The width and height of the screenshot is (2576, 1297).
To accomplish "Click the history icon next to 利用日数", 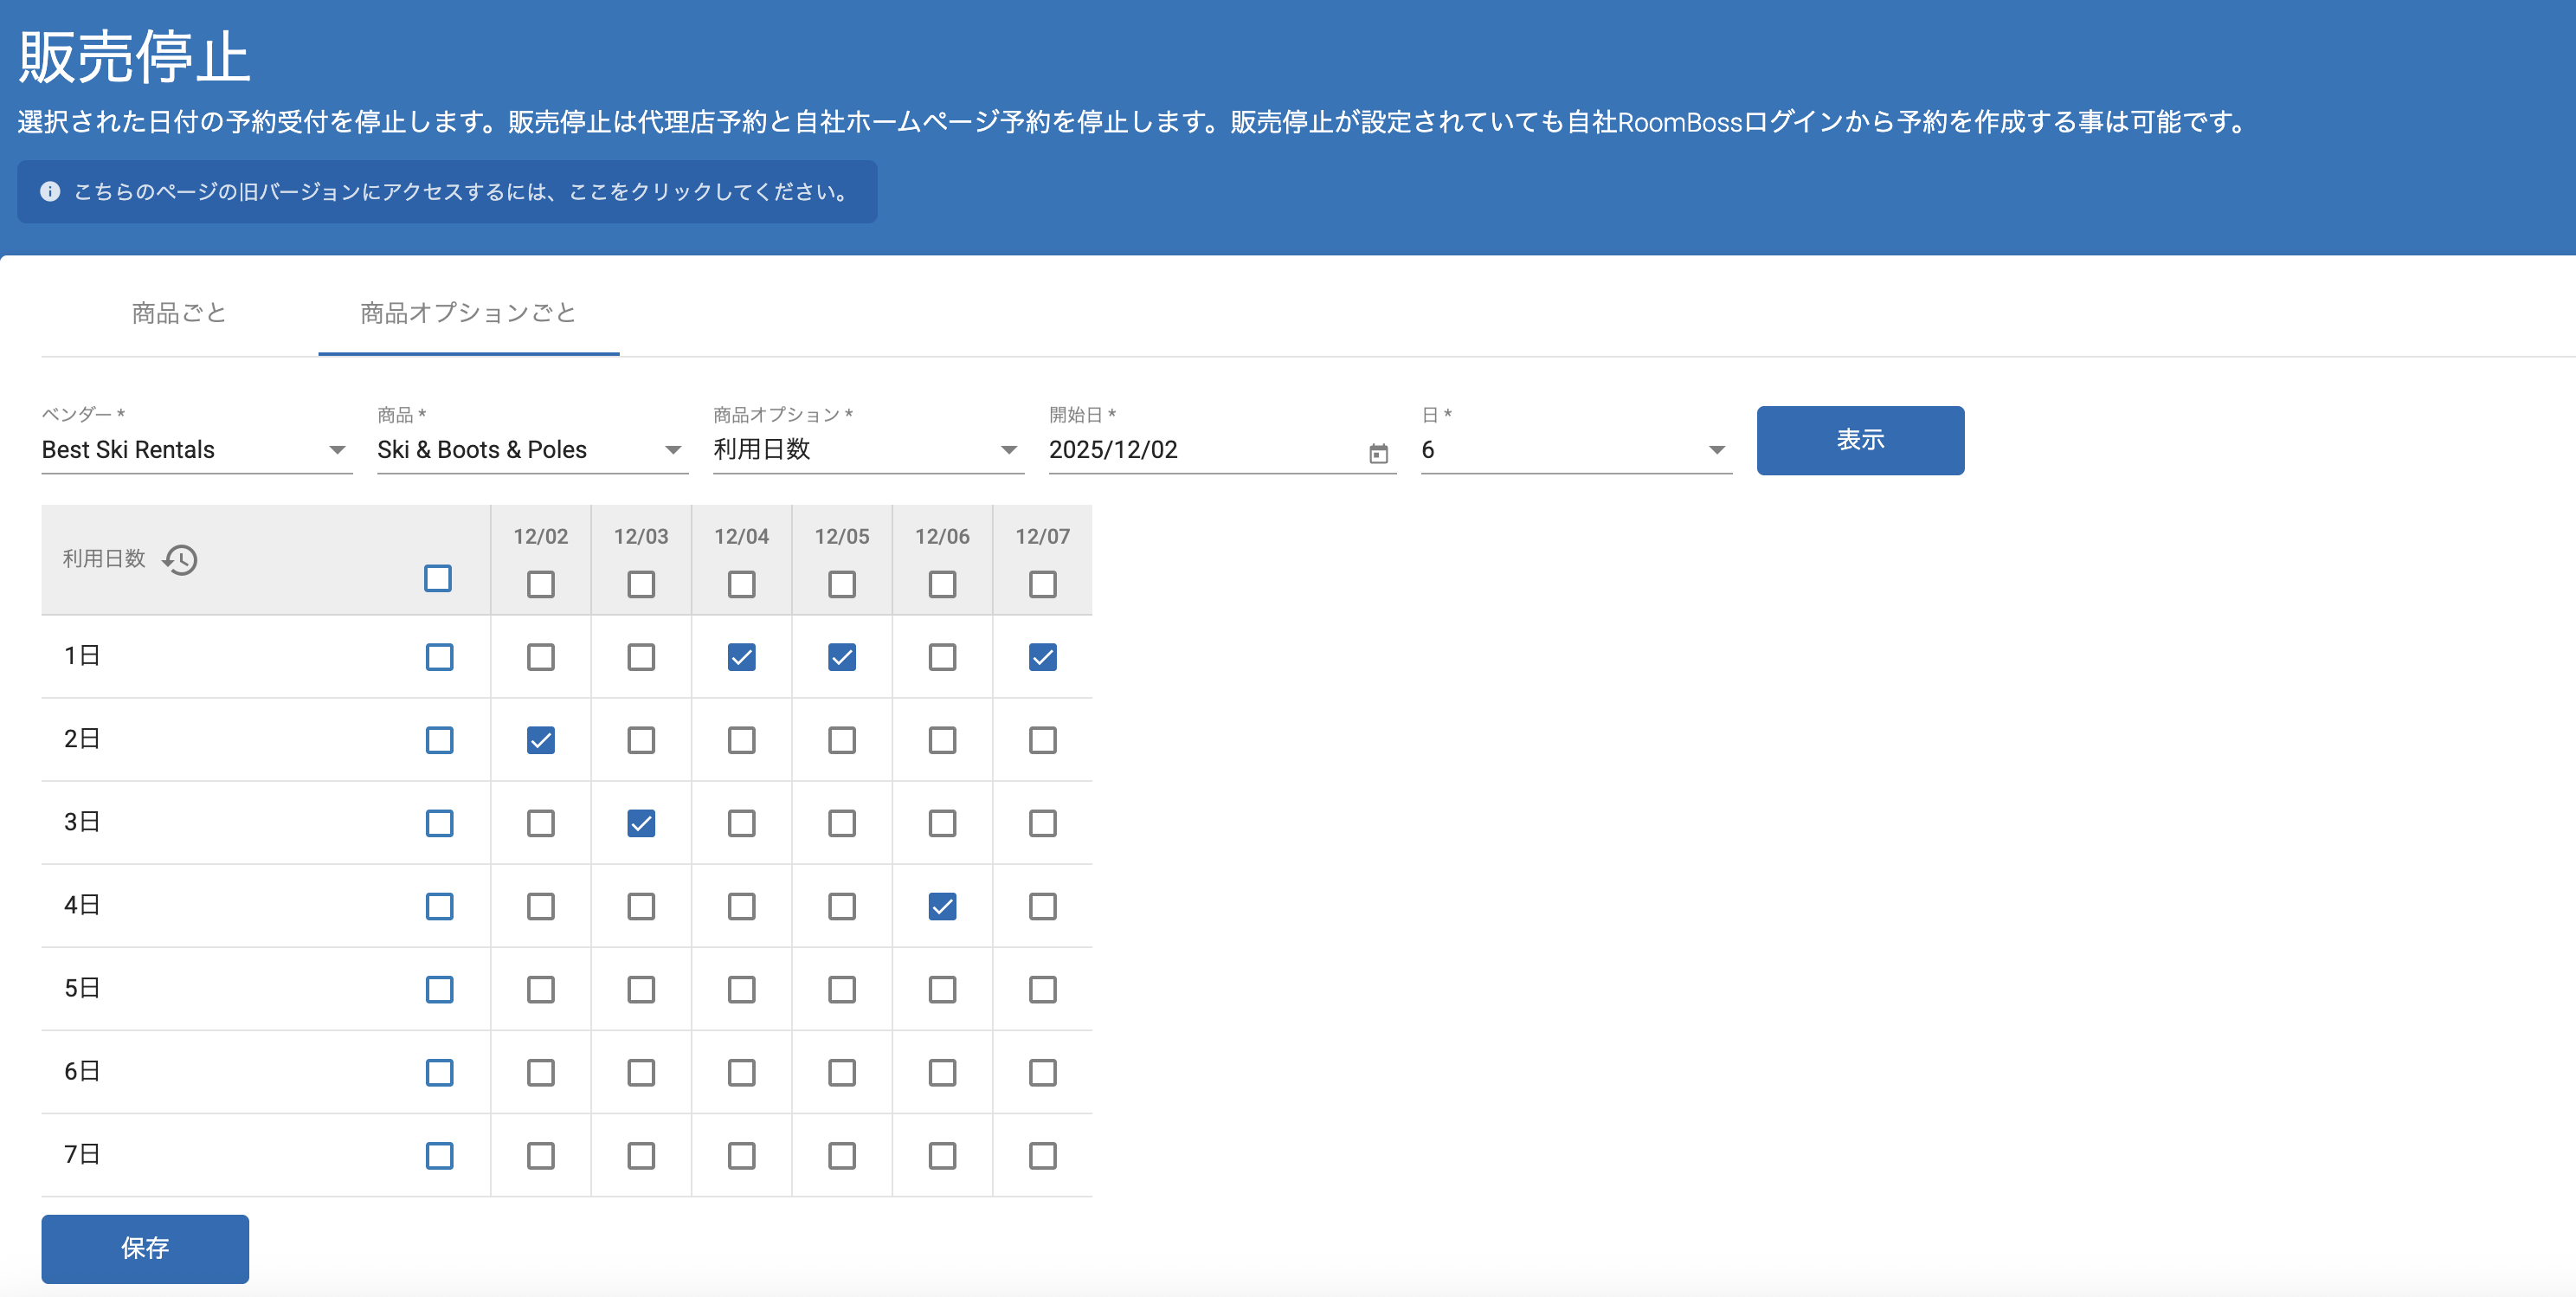I will point(181,559).
